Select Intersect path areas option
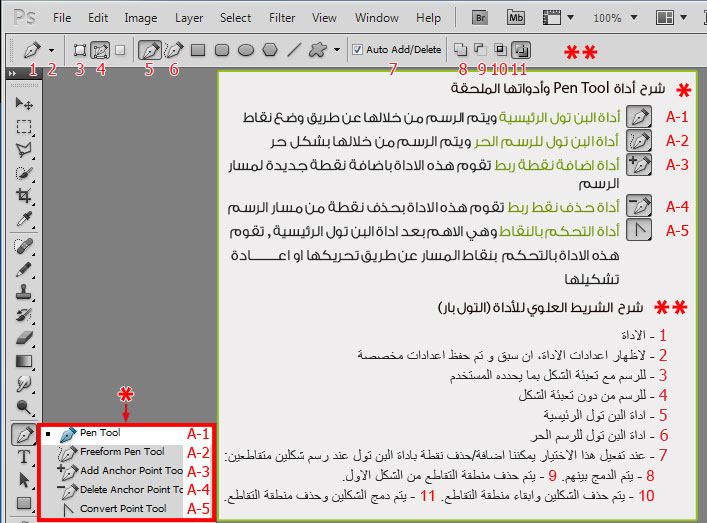 (x=500, y=49)
